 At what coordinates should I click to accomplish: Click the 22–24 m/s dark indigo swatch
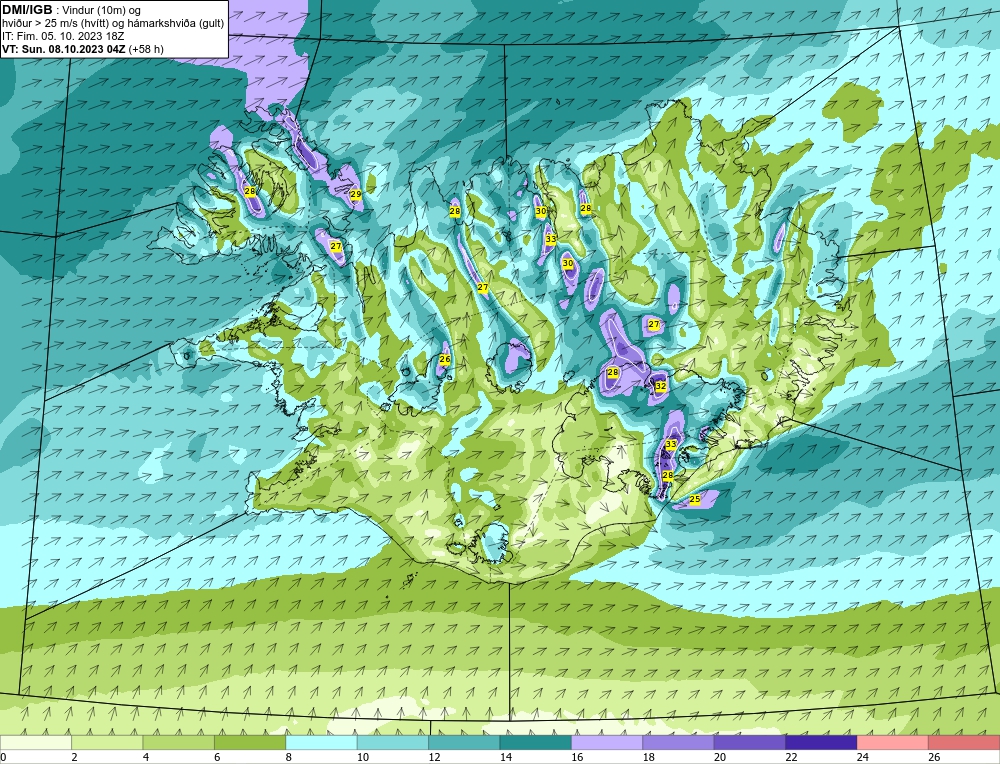(x=821, y=742)
